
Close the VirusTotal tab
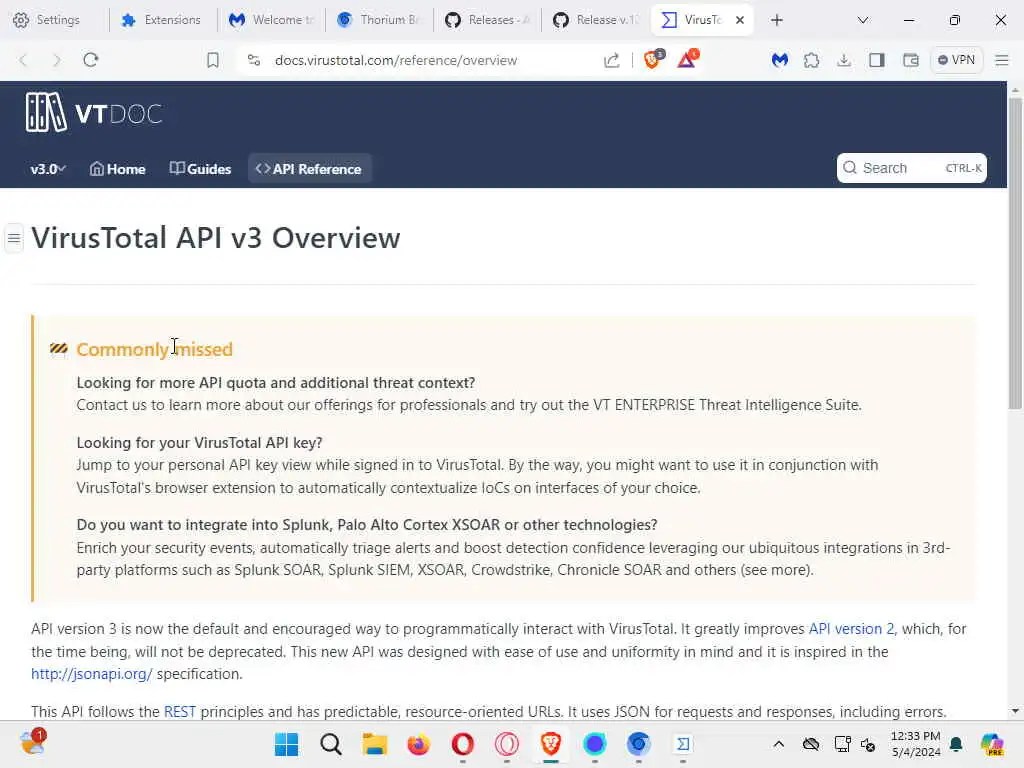pyautogui.click(x=740, y=20)
